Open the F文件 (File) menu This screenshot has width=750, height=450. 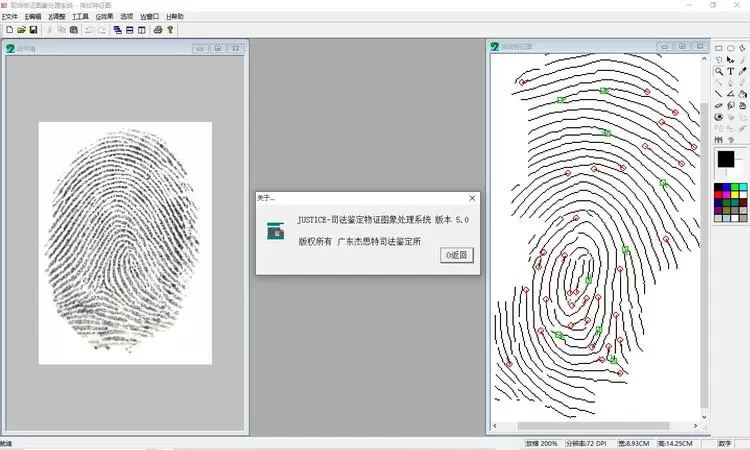(10, 17)
